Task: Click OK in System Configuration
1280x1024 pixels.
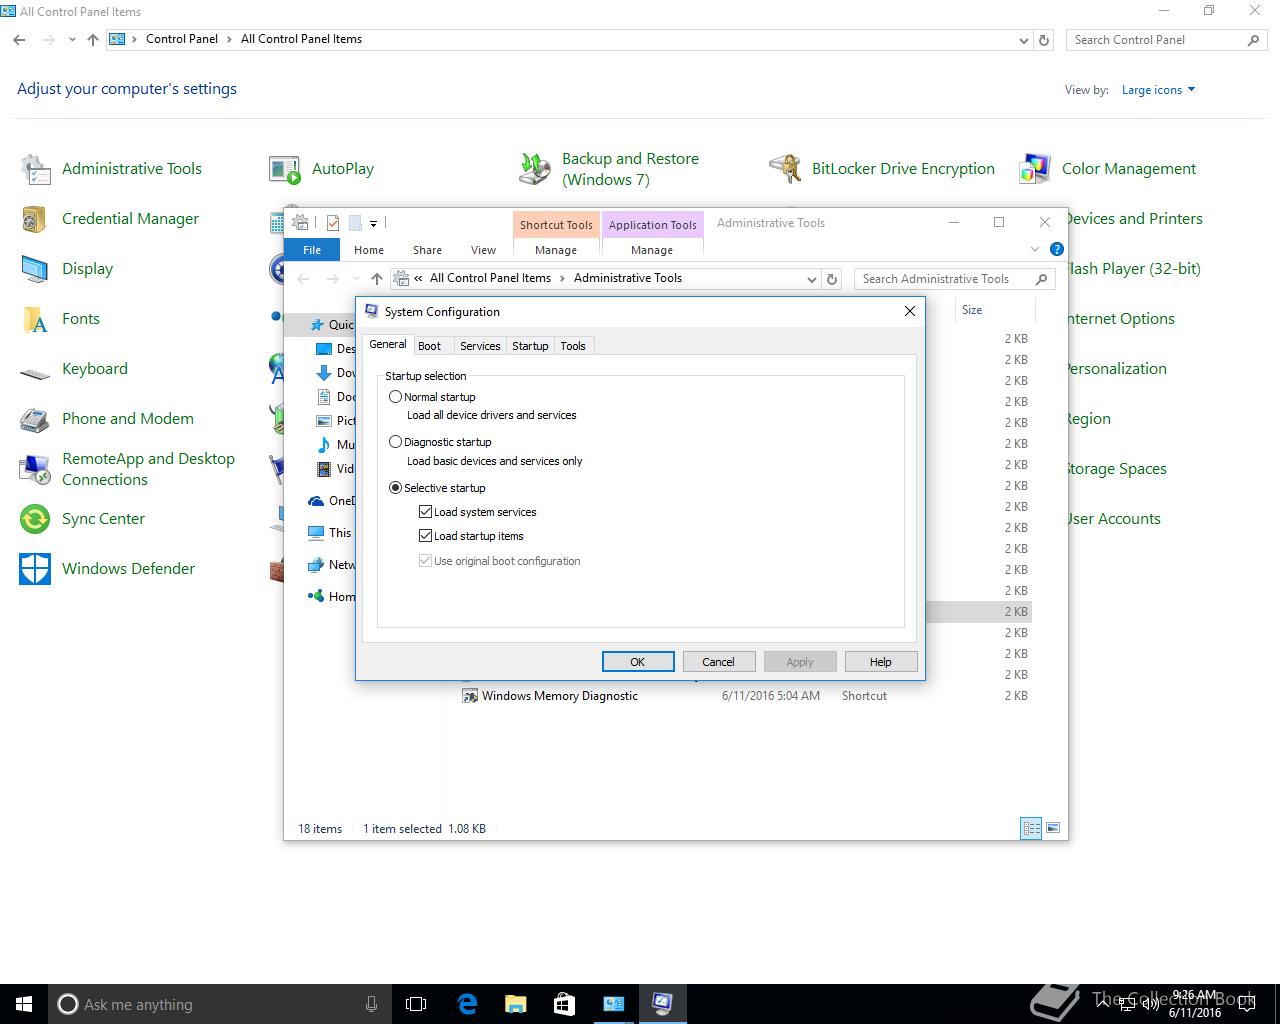Action: [x=638, y=662]
